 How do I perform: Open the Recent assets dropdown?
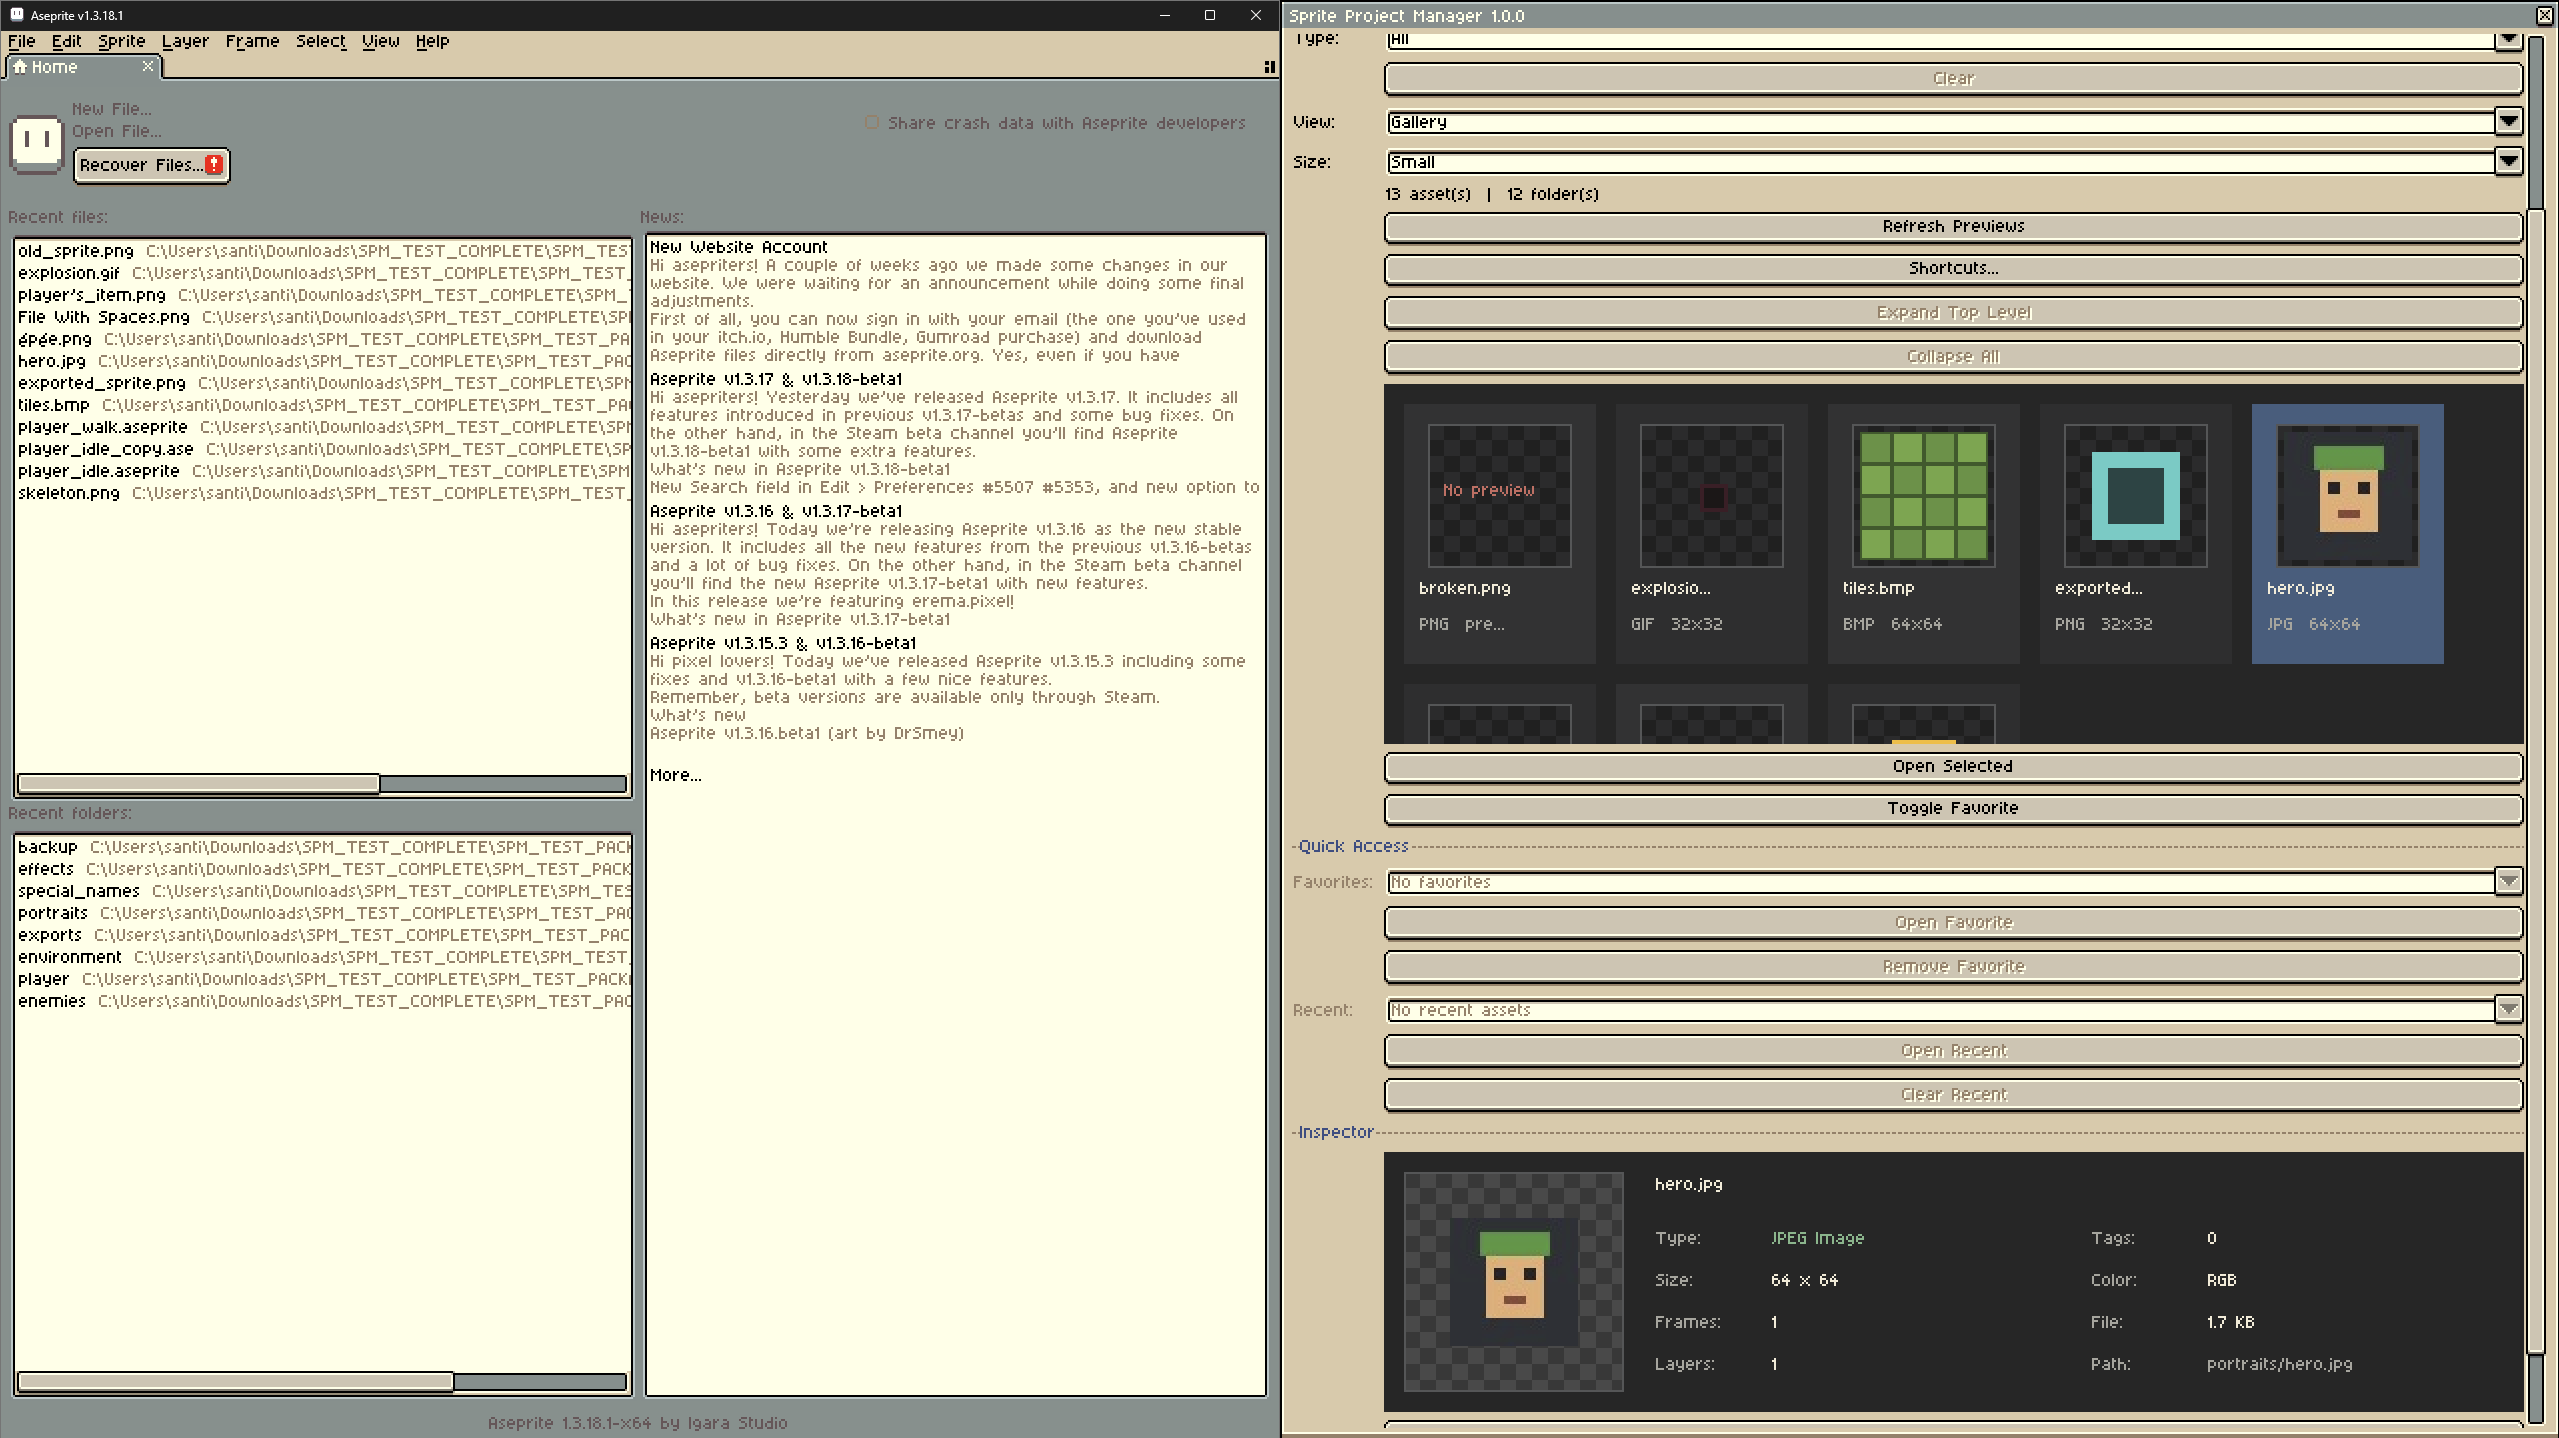1954,1010
